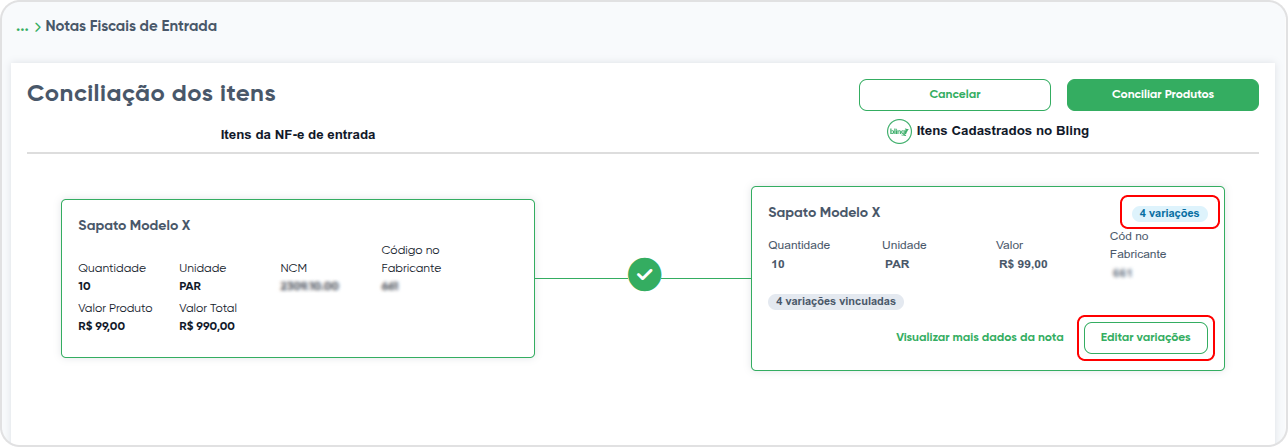Click the blurred NCM value in NF-e card
Screen dimensions: 1288x447
310,286
